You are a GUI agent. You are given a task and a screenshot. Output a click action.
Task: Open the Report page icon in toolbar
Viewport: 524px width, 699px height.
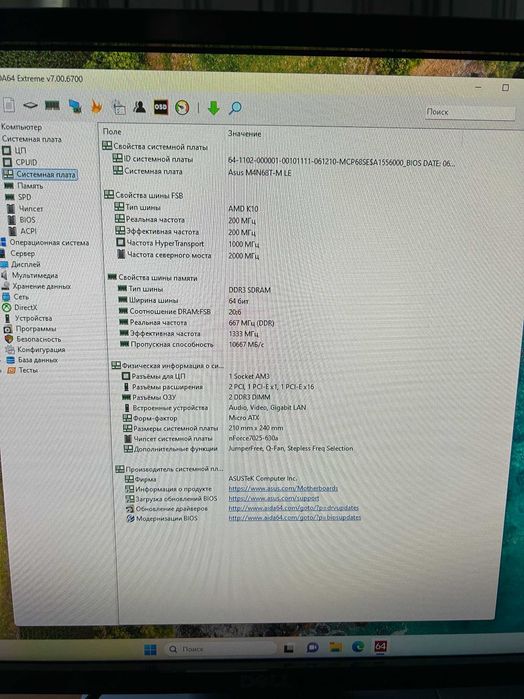point(9,105)
